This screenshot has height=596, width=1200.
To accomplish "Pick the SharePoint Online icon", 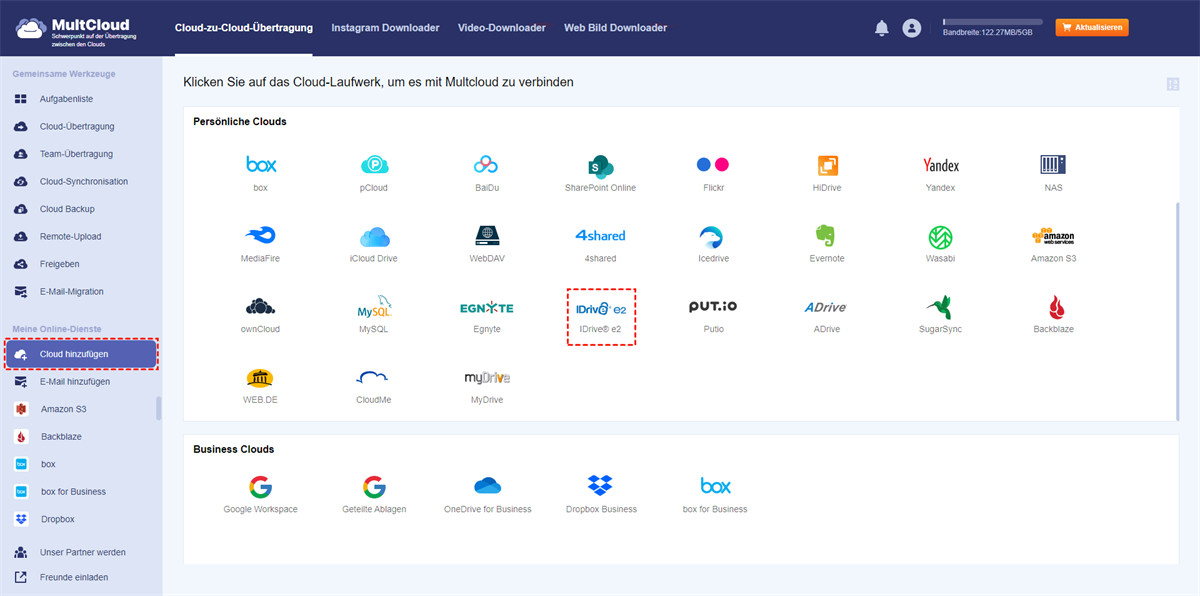I will point(600,165).
